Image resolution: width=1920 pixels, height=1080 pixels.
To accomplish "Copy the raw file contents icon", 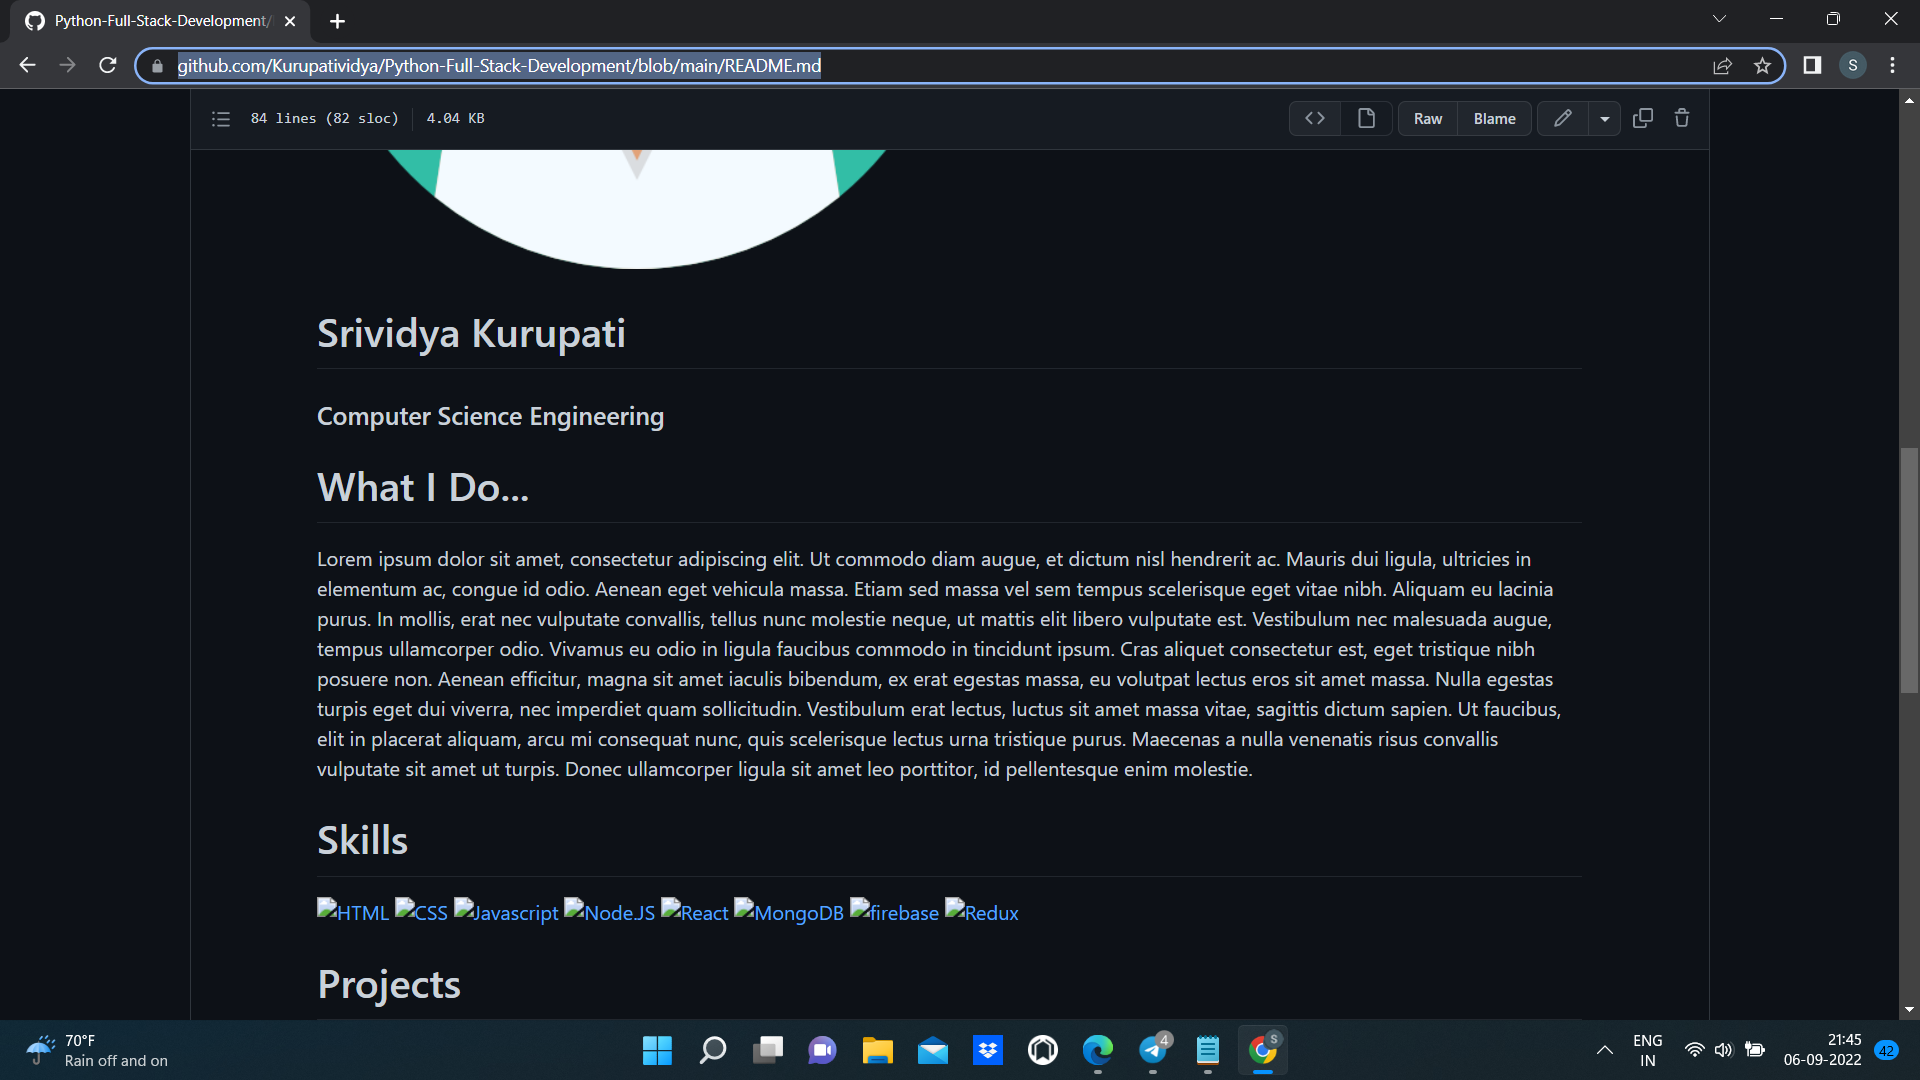I will (x=1643, y=118).
